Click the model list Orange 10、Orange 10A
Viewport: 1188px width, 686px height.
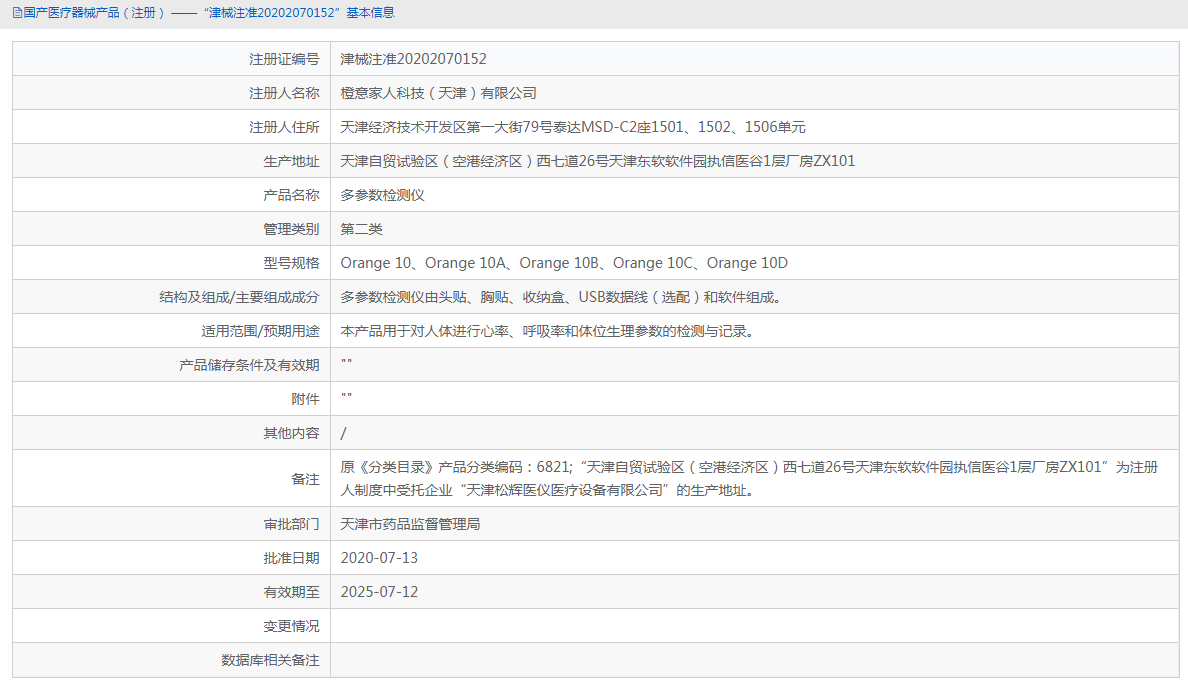[x=564, y=263]
